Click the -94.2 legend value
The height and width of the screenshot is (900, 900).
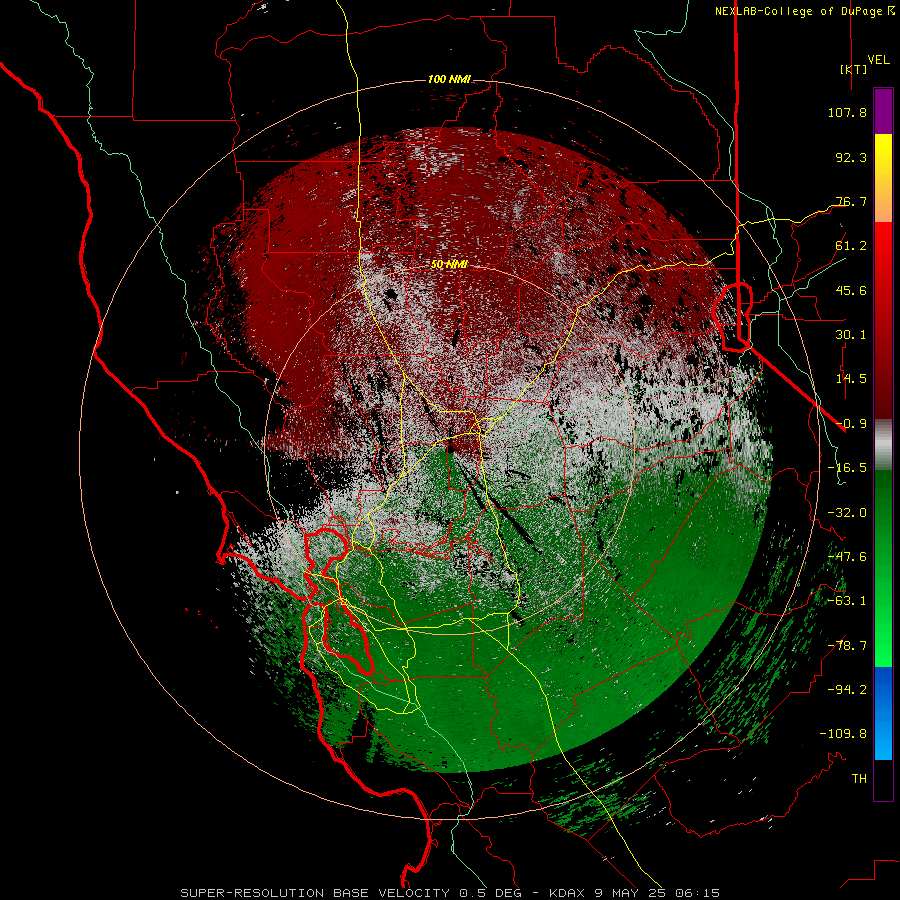(847, 690)
